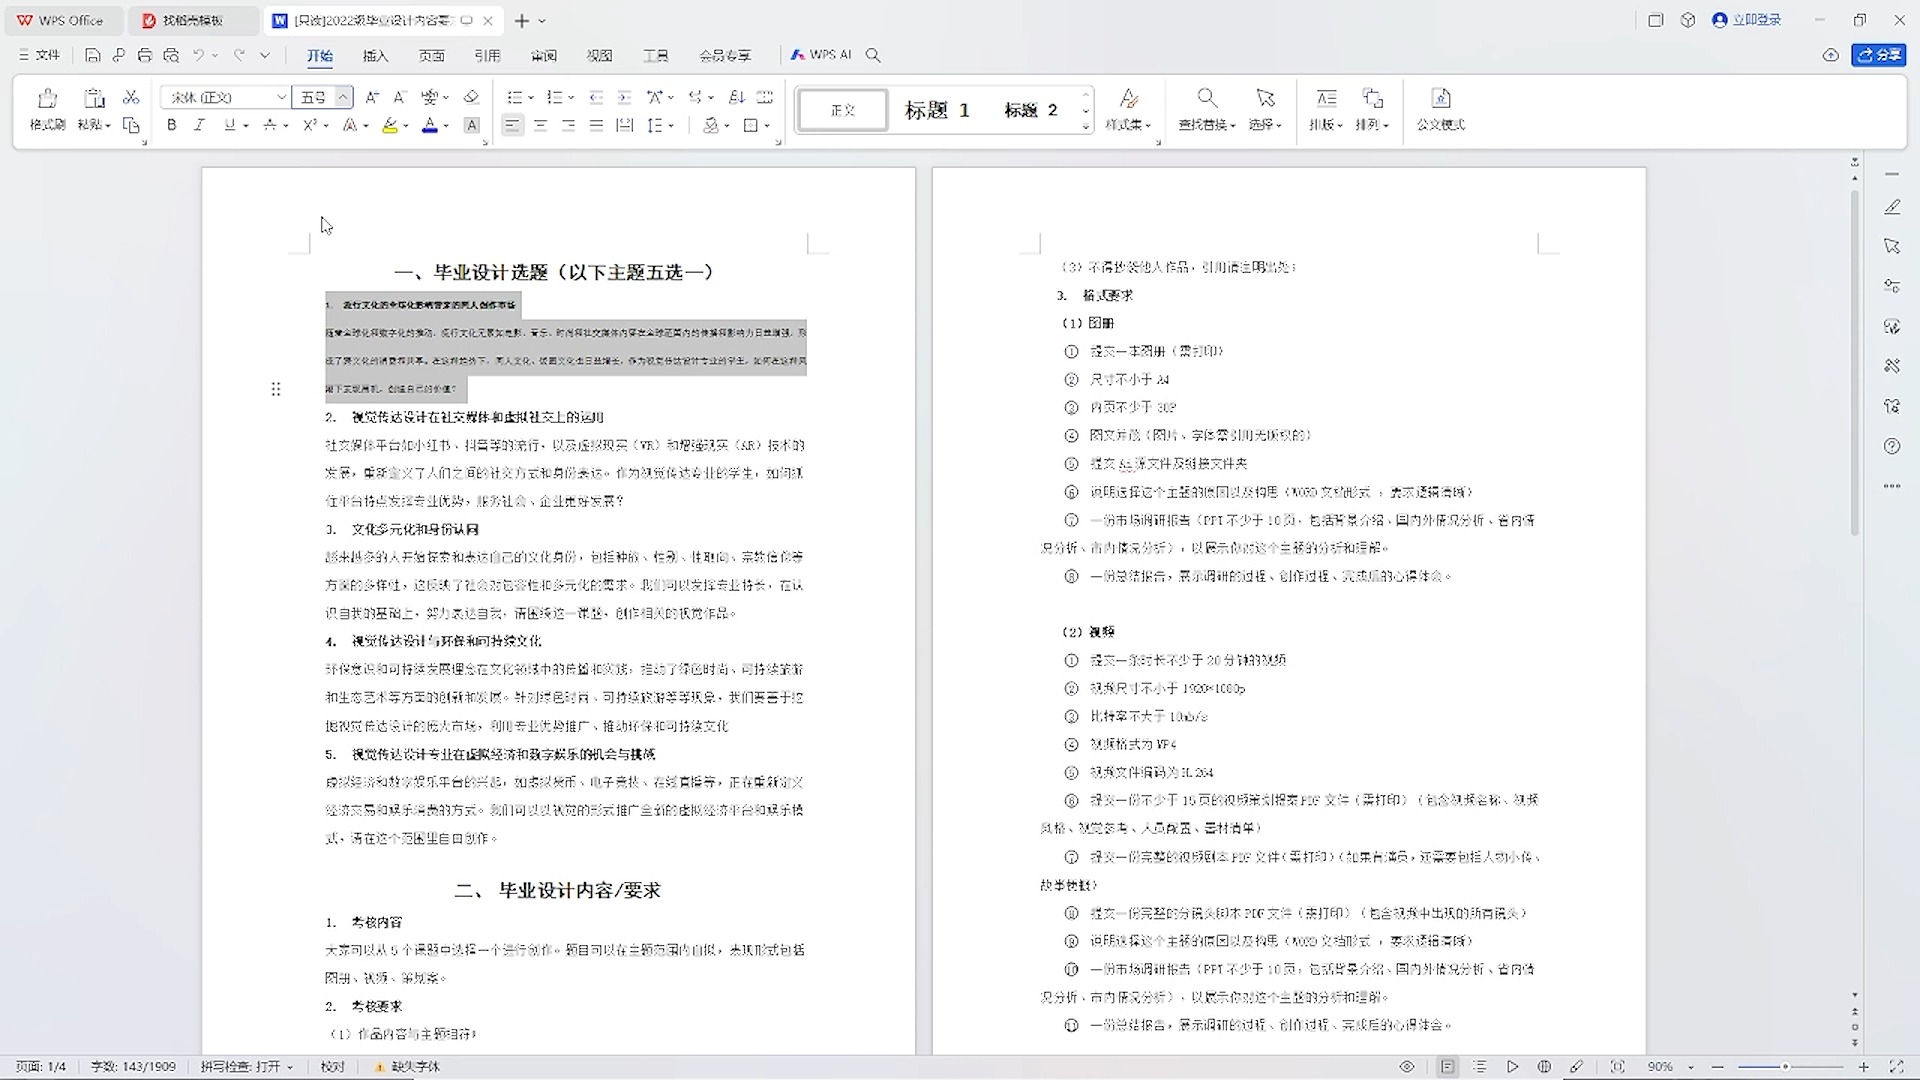Click the Official Document Mode (公文模式) icon
The width and height of the screenshot is (1920, 1080).
point(1441,98)
